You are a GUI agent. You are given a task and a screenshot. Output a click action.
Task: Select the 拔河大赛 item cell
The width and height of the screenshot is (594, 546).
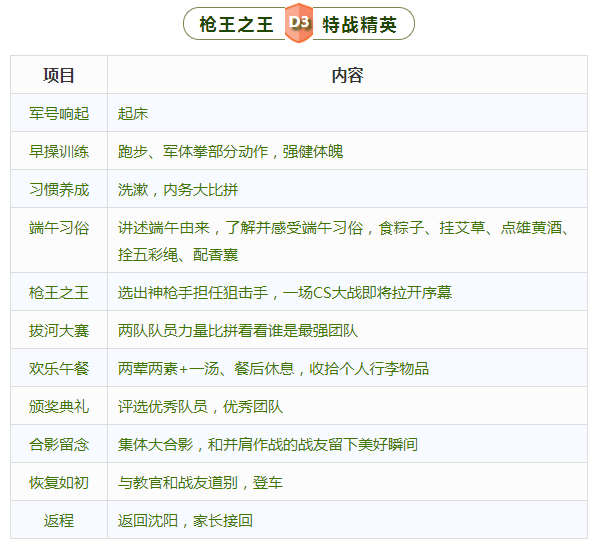(59, 330)
